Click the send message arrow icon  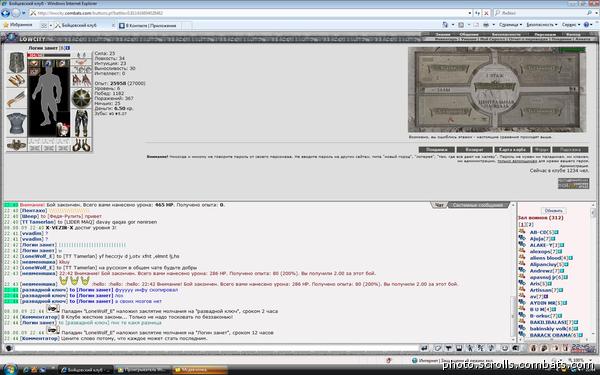click(x=424, y=348)
